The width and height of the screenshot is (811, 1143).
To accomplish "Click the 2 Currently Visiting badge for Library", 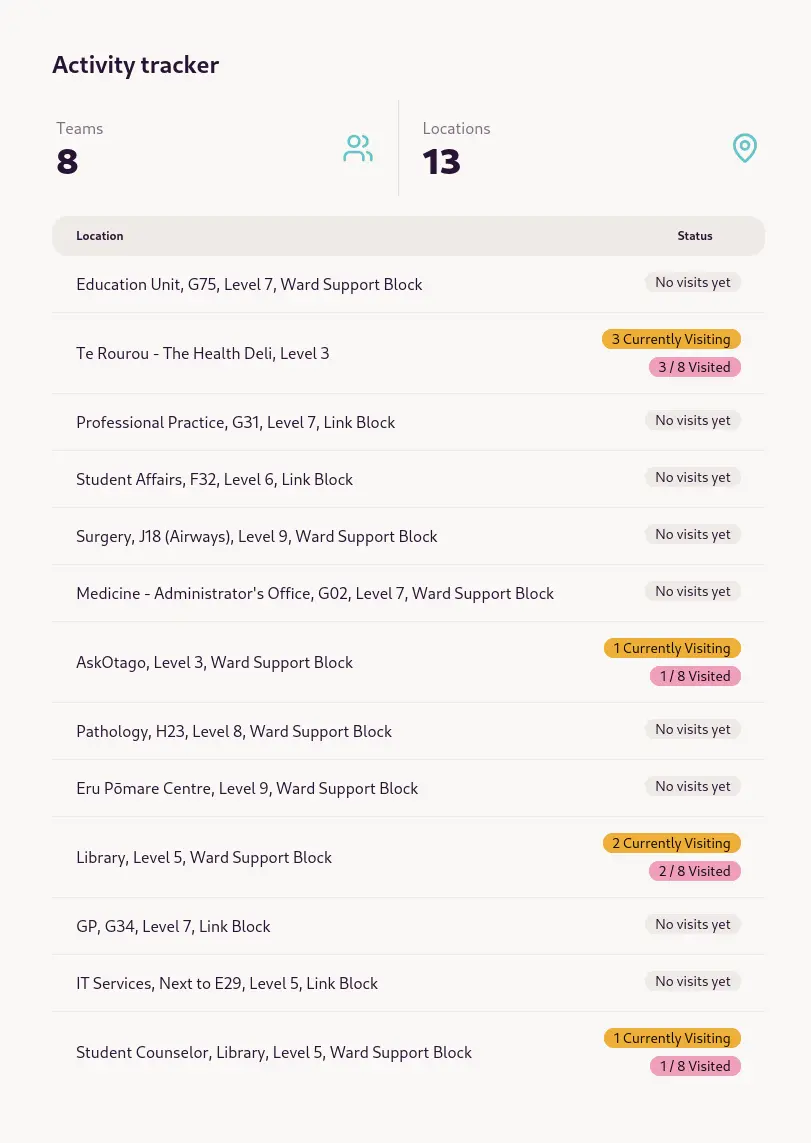I will [671, 843].
